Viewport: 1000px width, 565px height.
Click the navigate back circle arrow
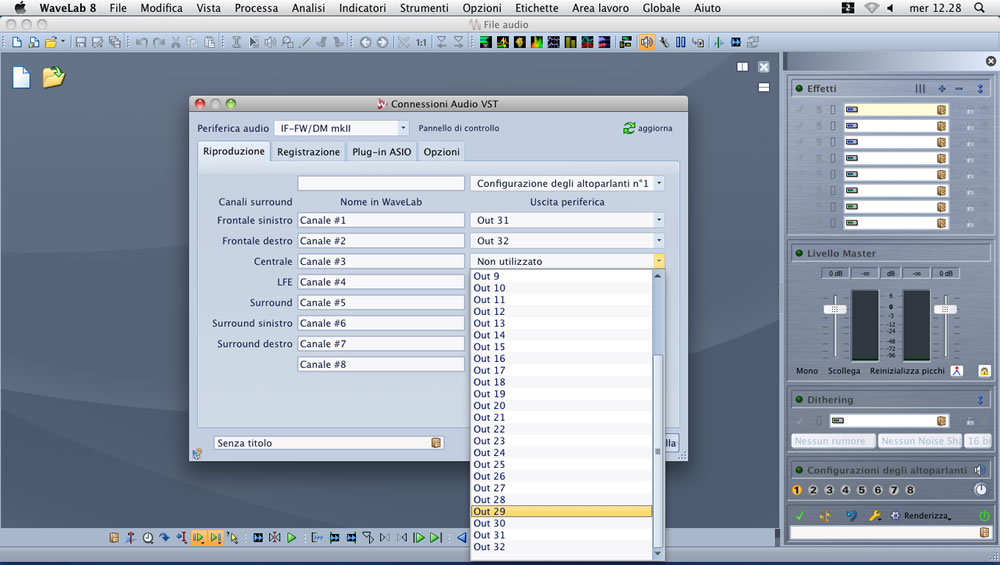[365, 42]
